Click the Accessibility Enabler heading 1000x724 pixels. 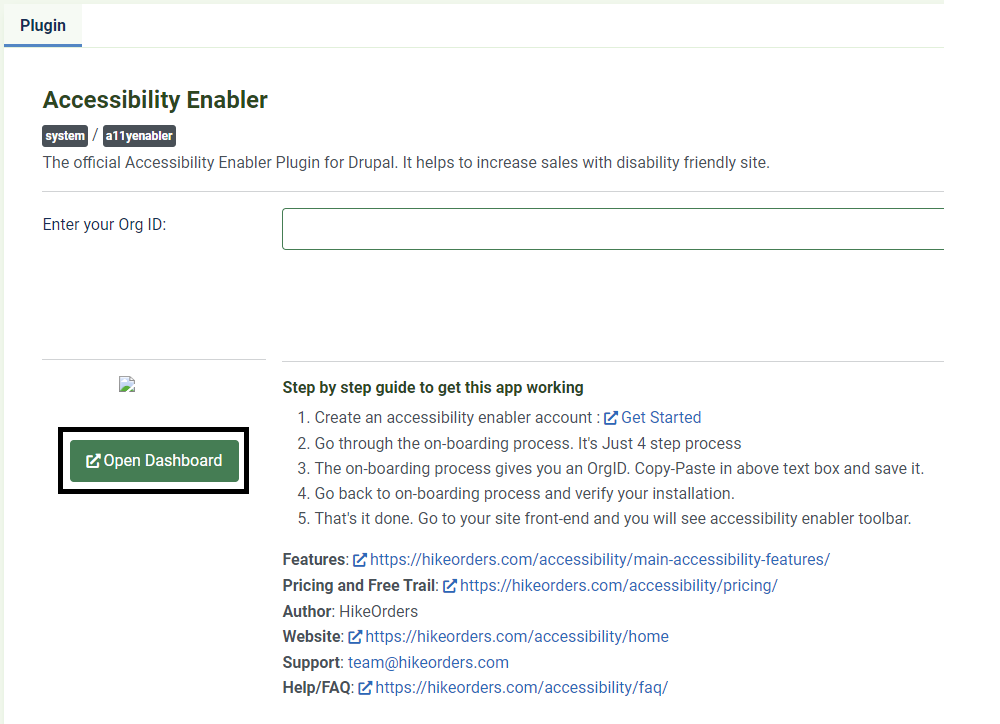[155, 100]
